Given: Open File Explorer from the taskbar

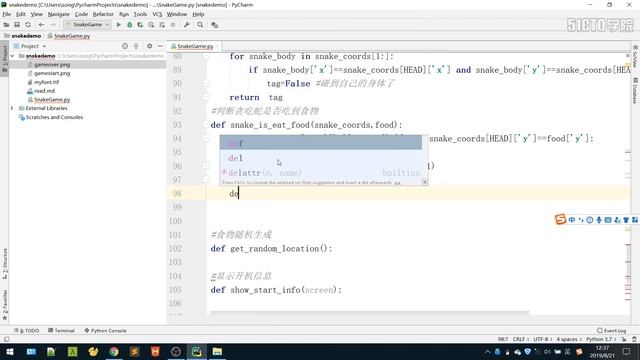Looking at the screenshot, I should pos(217,351).
